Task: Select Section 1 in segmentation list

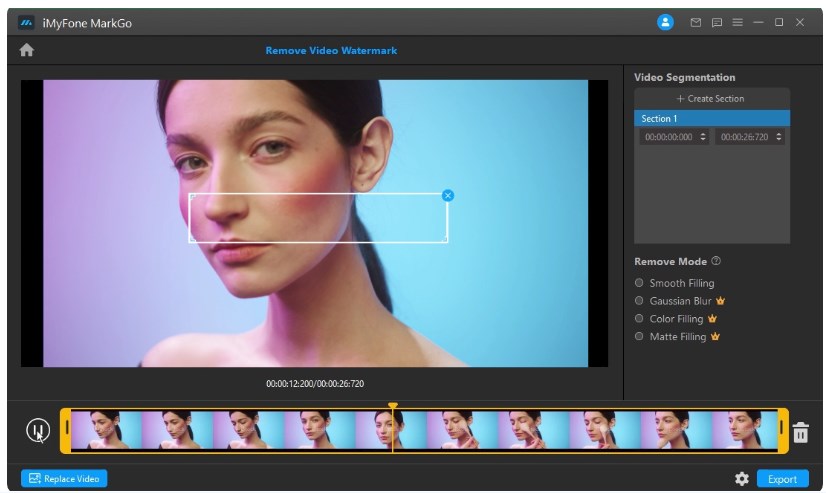Action: (711, 118)
